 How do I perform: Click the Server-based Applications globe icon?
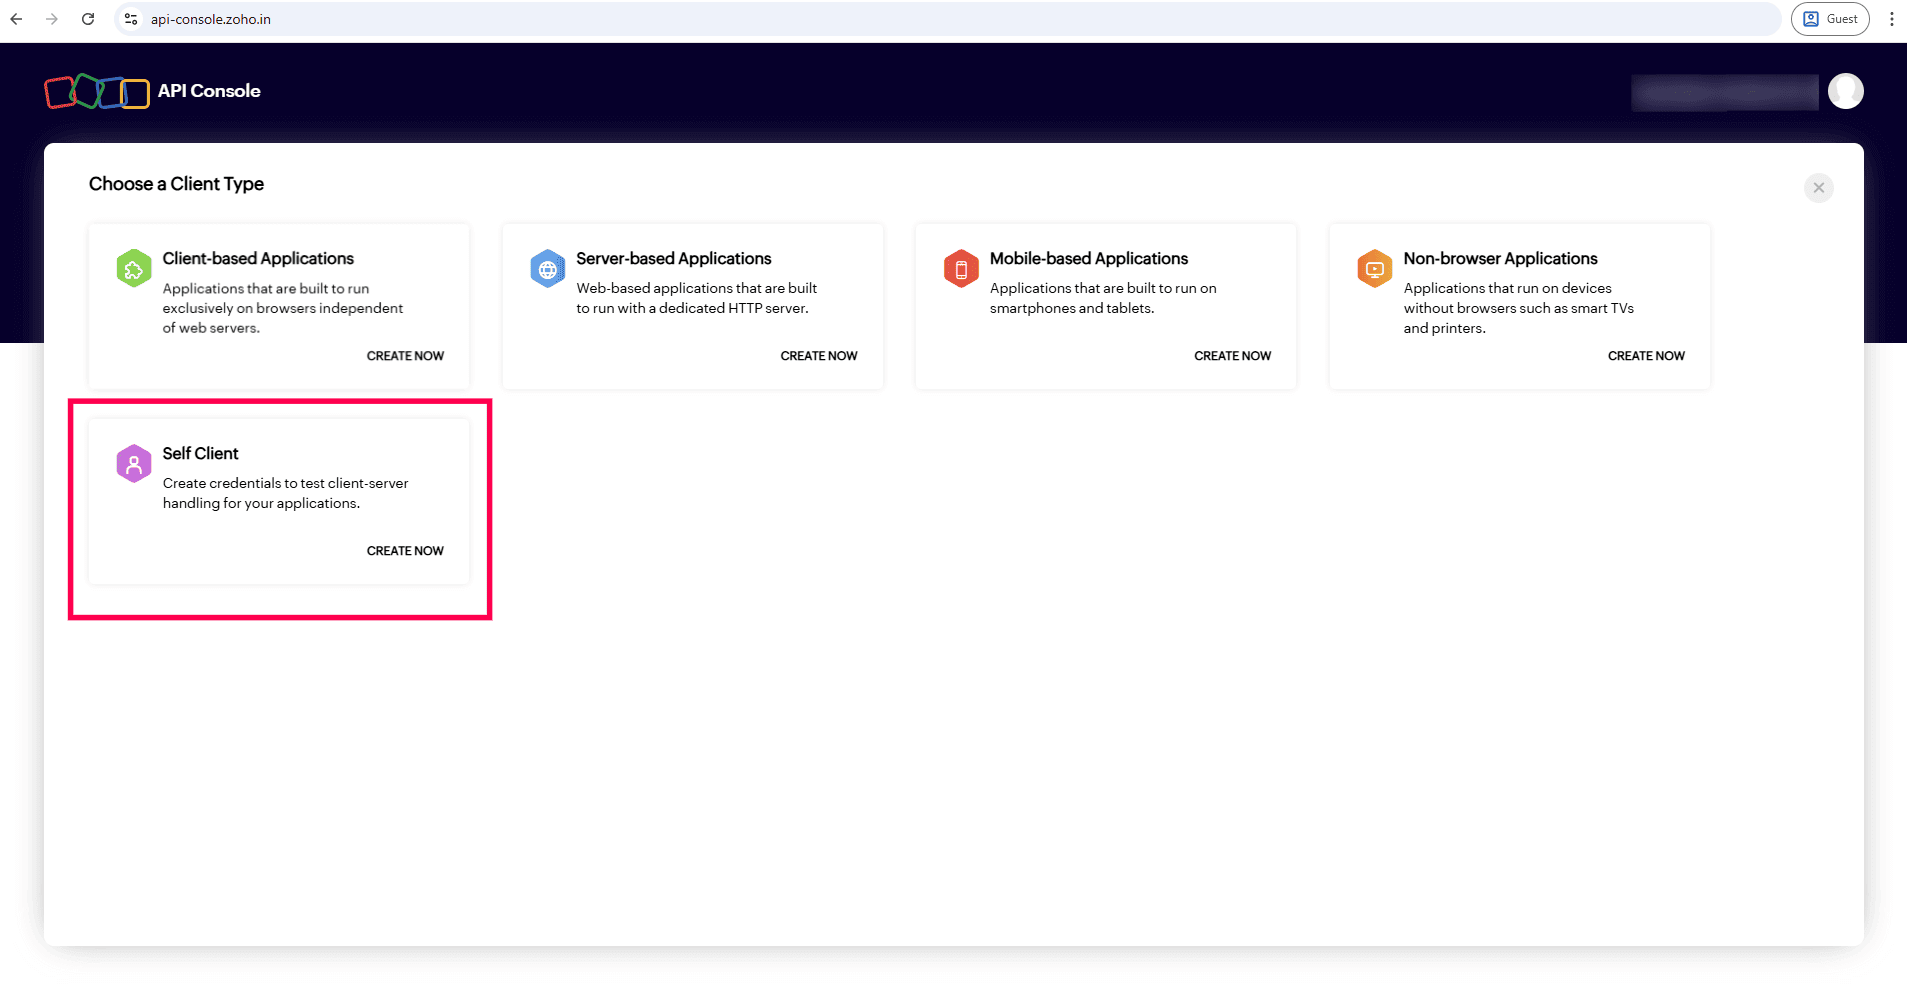[x=547, y=268]
